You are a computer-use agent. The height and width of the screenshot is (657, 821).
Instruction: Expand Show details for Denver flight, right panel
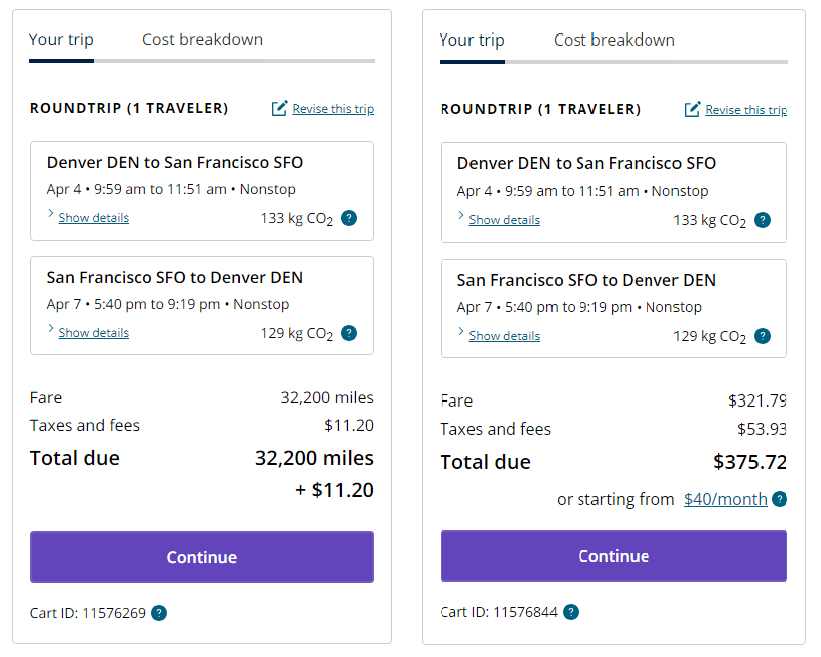(504, 220)
